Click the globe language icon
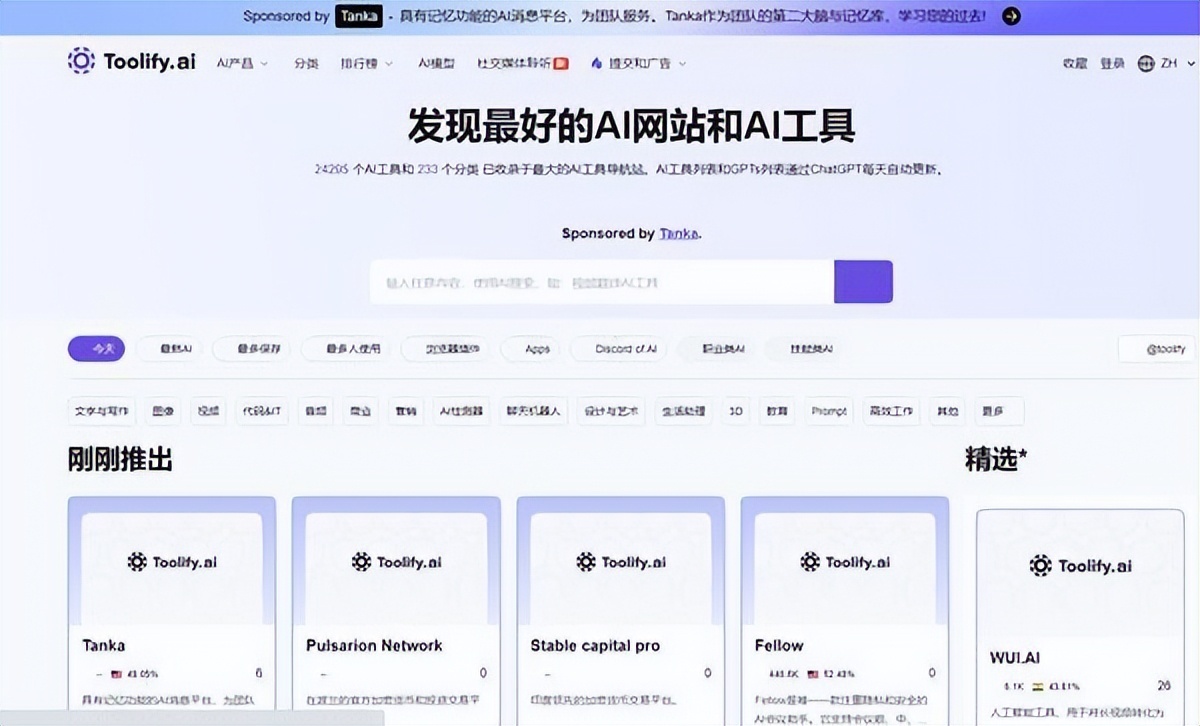Screen dimensions: 1200x726 coord(1146,63)
